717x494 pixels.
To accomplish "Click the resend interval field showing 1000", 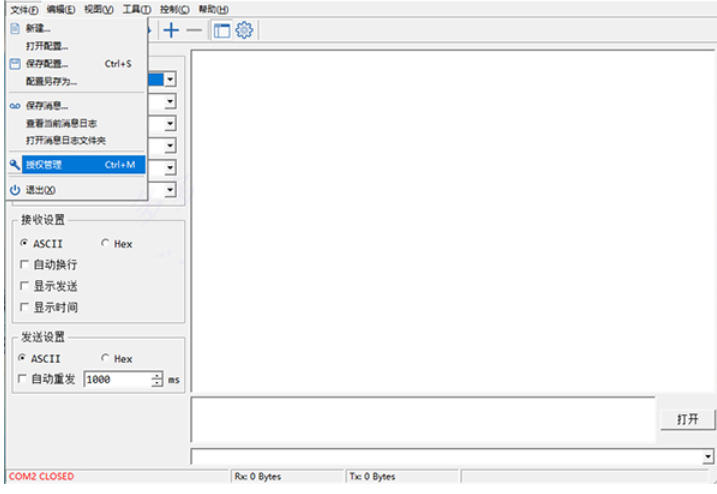I will tap(116, 380).
